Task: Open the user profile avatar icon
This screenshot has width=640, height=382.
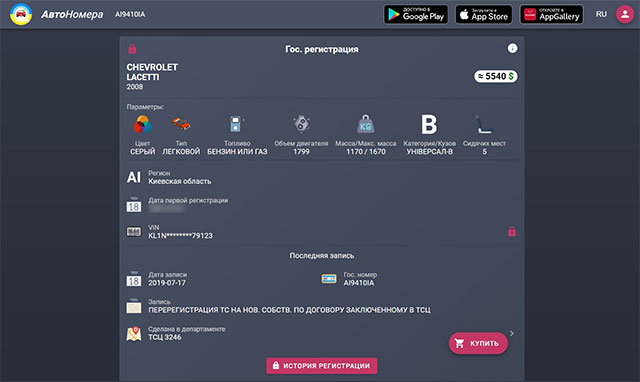Action: pyautogui.click(x=624, y=14)
